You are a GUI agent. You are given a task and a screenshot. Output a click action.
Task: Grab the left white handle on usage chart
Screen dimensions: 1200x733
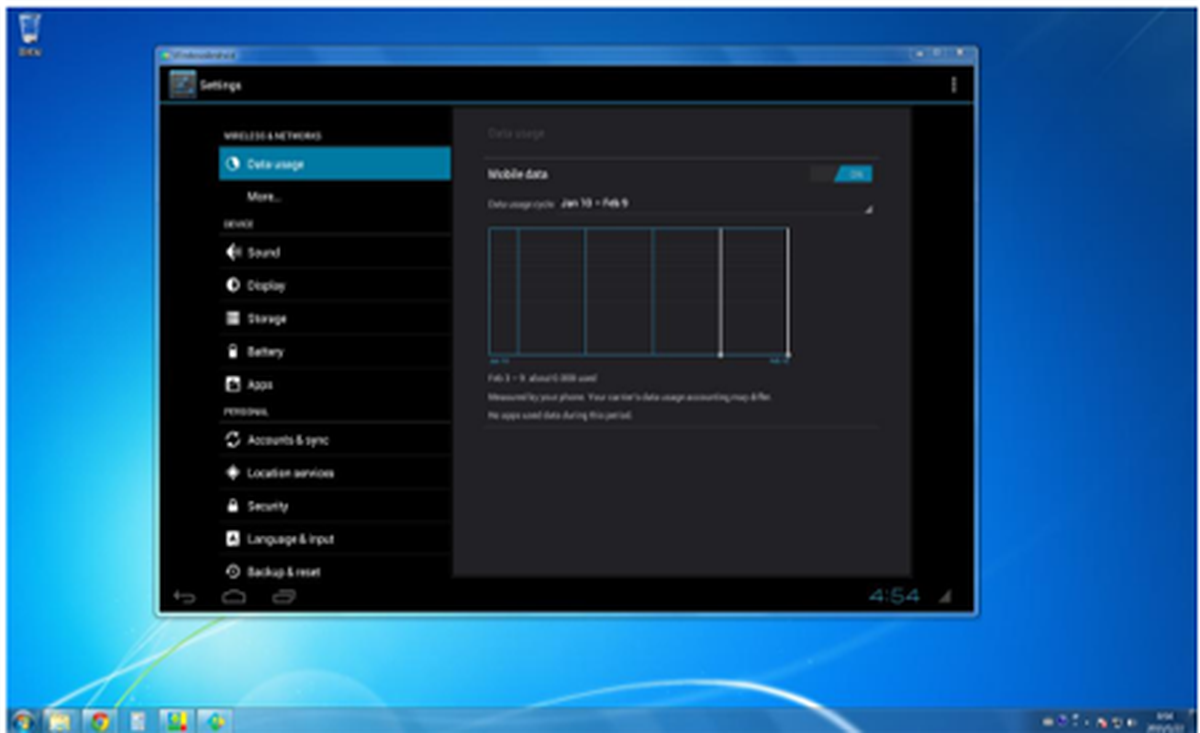click(x=720, y=292)
